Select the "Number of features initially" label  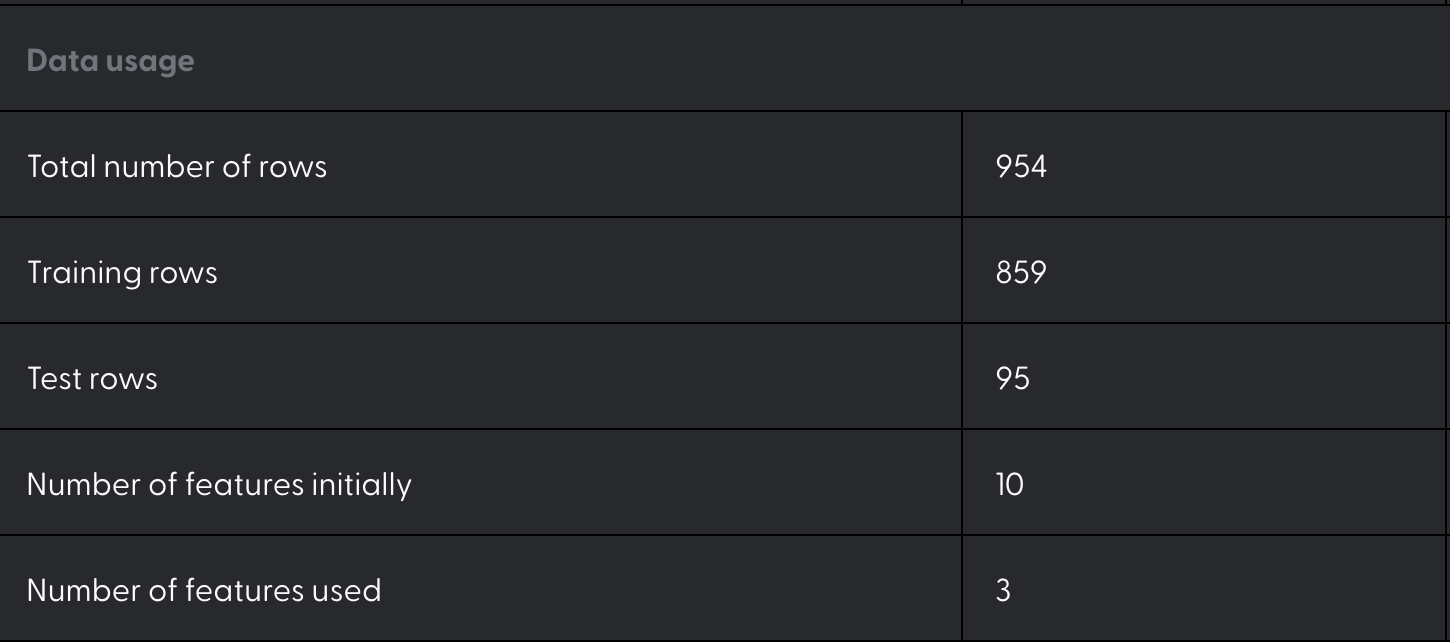pyautogui.click(x=219, y=485)
